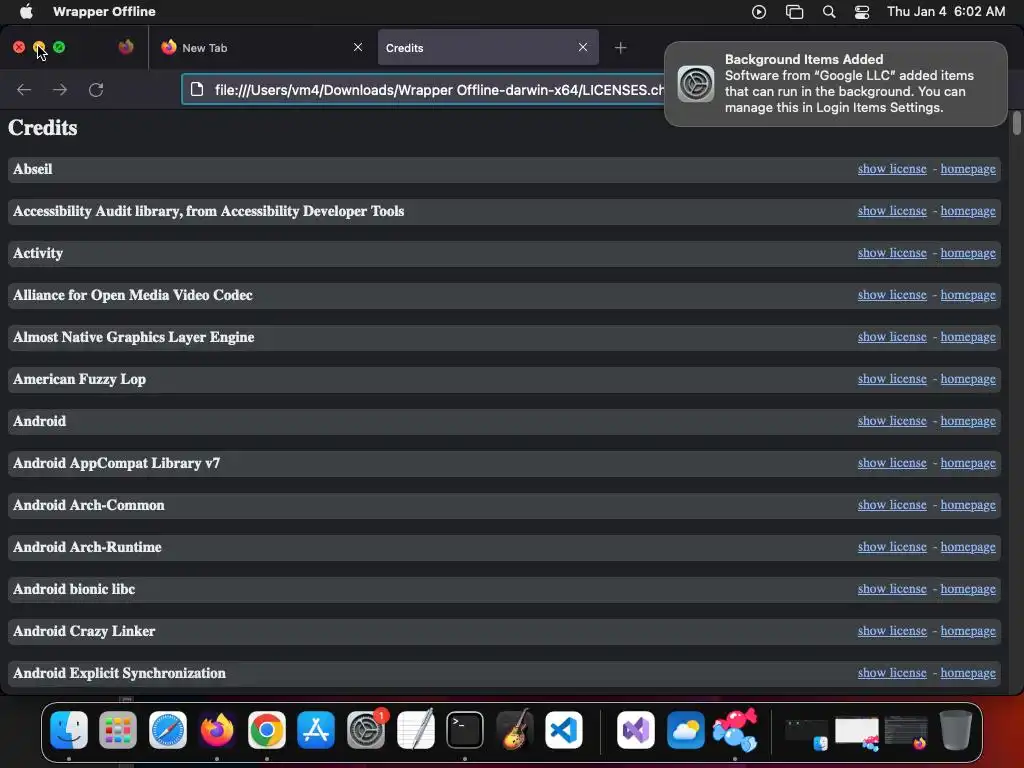Open System Settings from the Dock
The width and height of the screenshot is (1024, 768).
coord(366,729)
